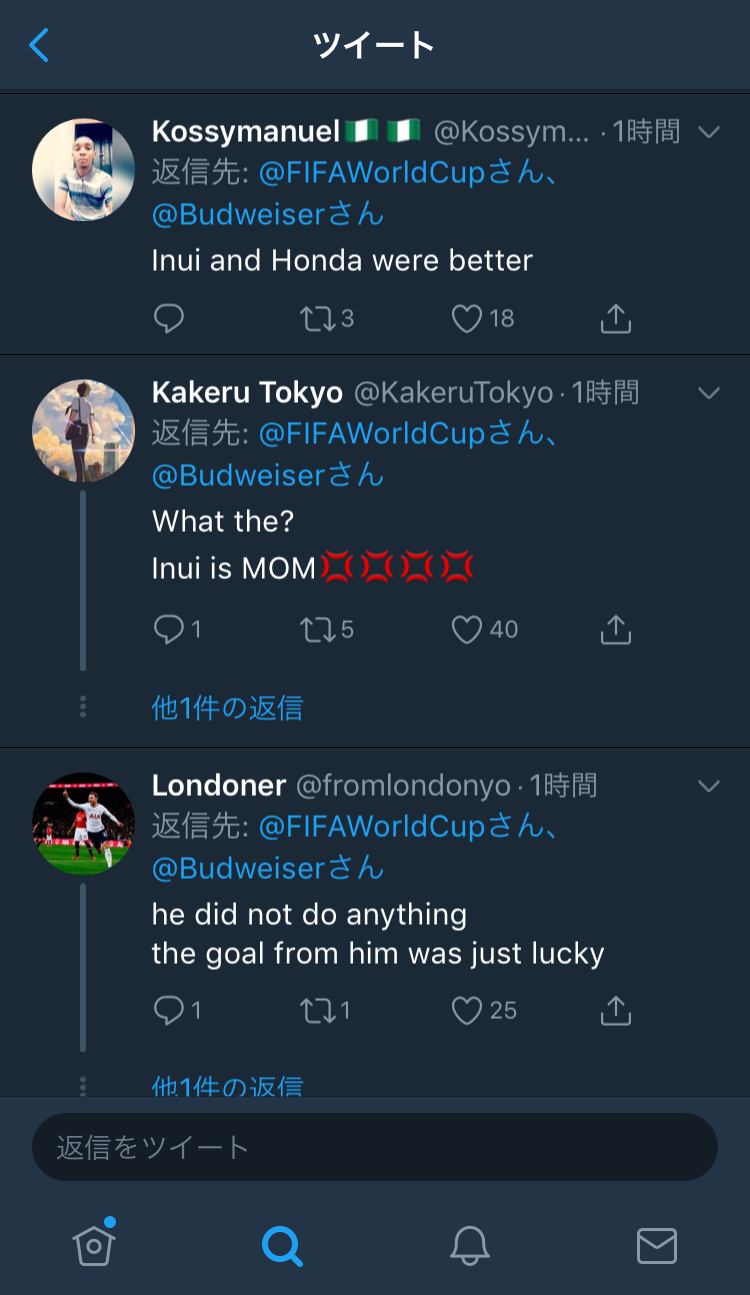Viewport: 750px width, 1295px height.
Task: Open Londoner's profile picture
Action: (x=83, y=823)
